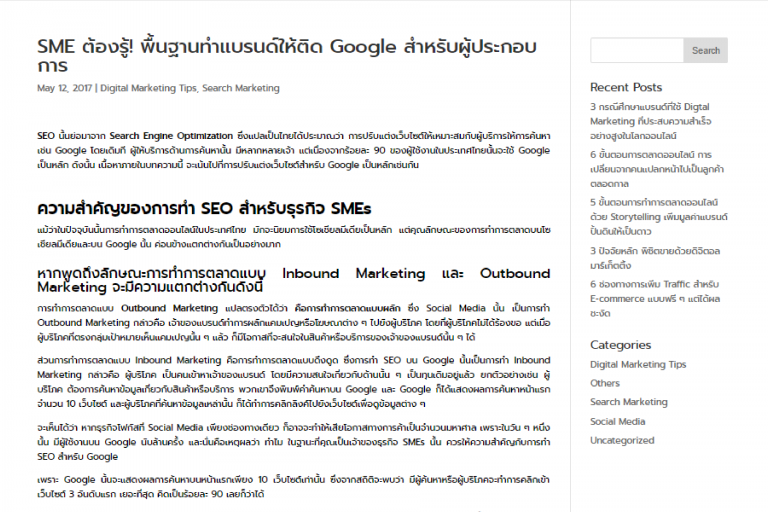The image size is (768, 512).
Task: Click bold text Search Engine Optimization
Action: [x=171, y=136]
